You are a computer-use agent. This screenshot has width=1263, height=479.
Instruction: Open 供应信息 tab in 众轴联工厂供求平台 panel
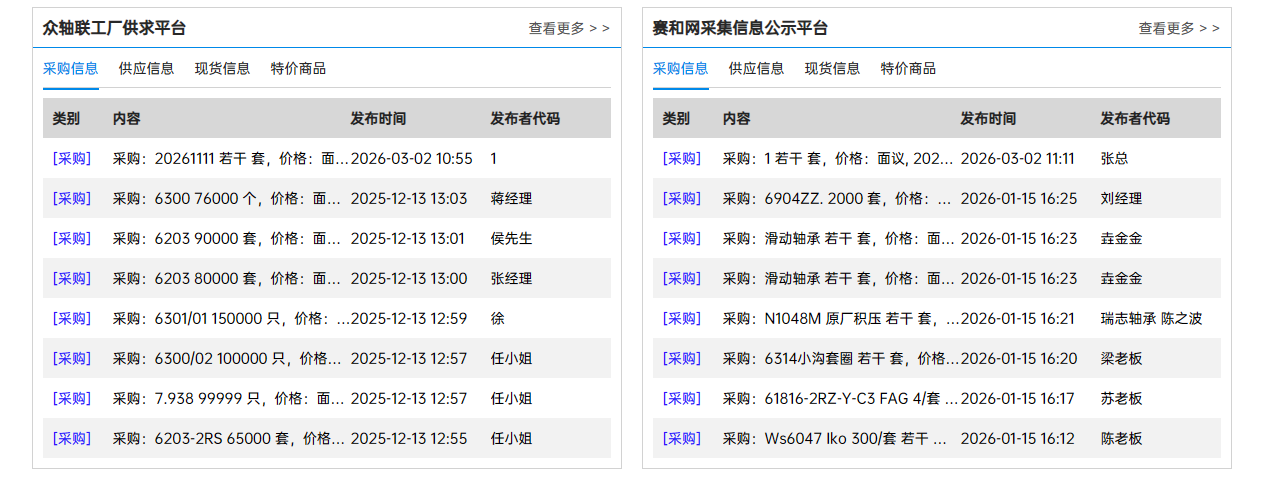point(146,69)
